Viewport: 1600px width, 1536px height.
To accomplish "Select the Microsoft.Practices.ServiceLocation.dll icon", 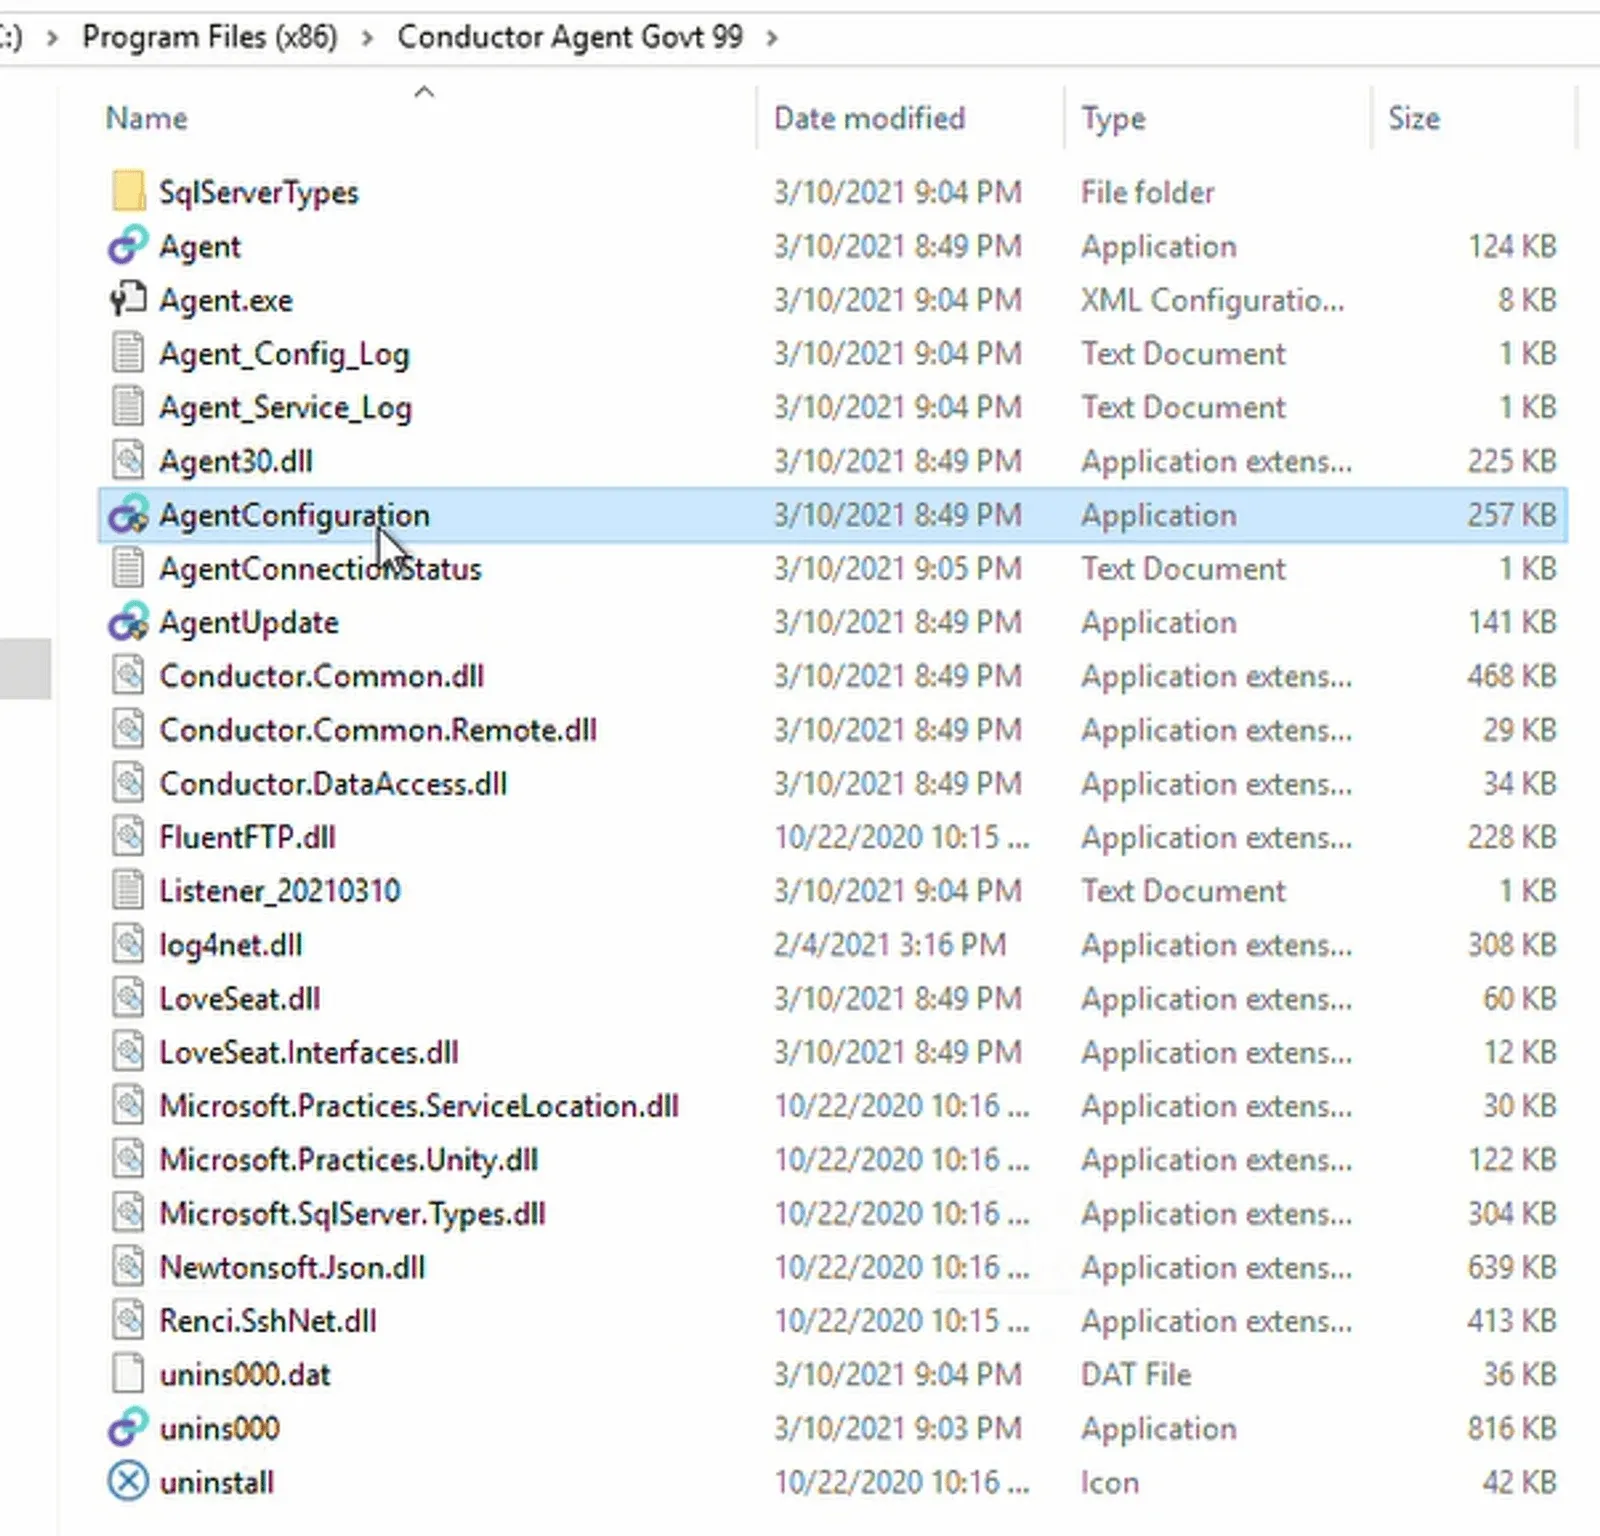I will (x=128, y=1105).
